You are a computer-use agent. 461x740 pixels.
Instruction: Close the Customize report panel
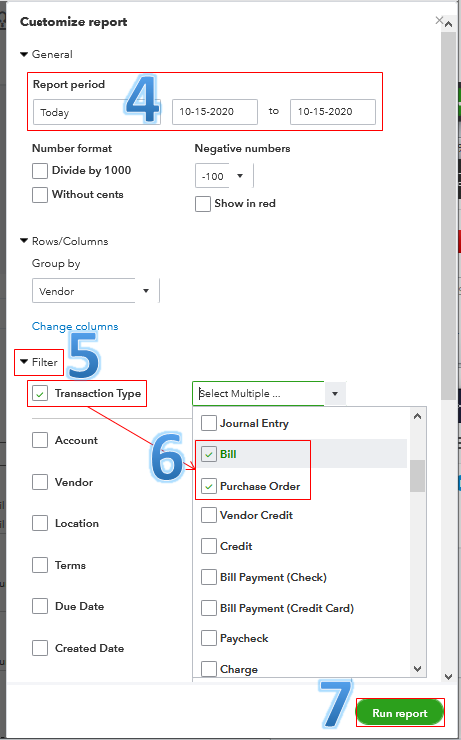point(439,20)
